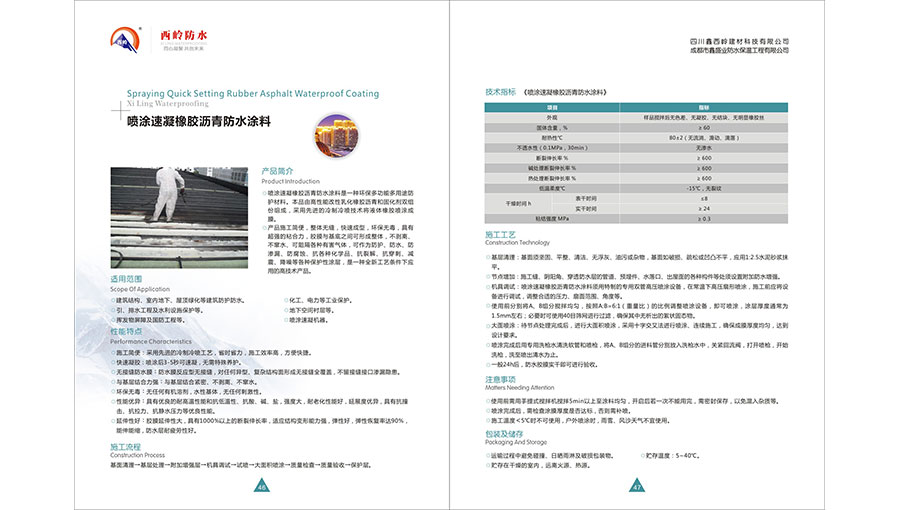The image size is (900, 510).
Task: Click the 包装及储存 section heading
Action: coord(504,434)
